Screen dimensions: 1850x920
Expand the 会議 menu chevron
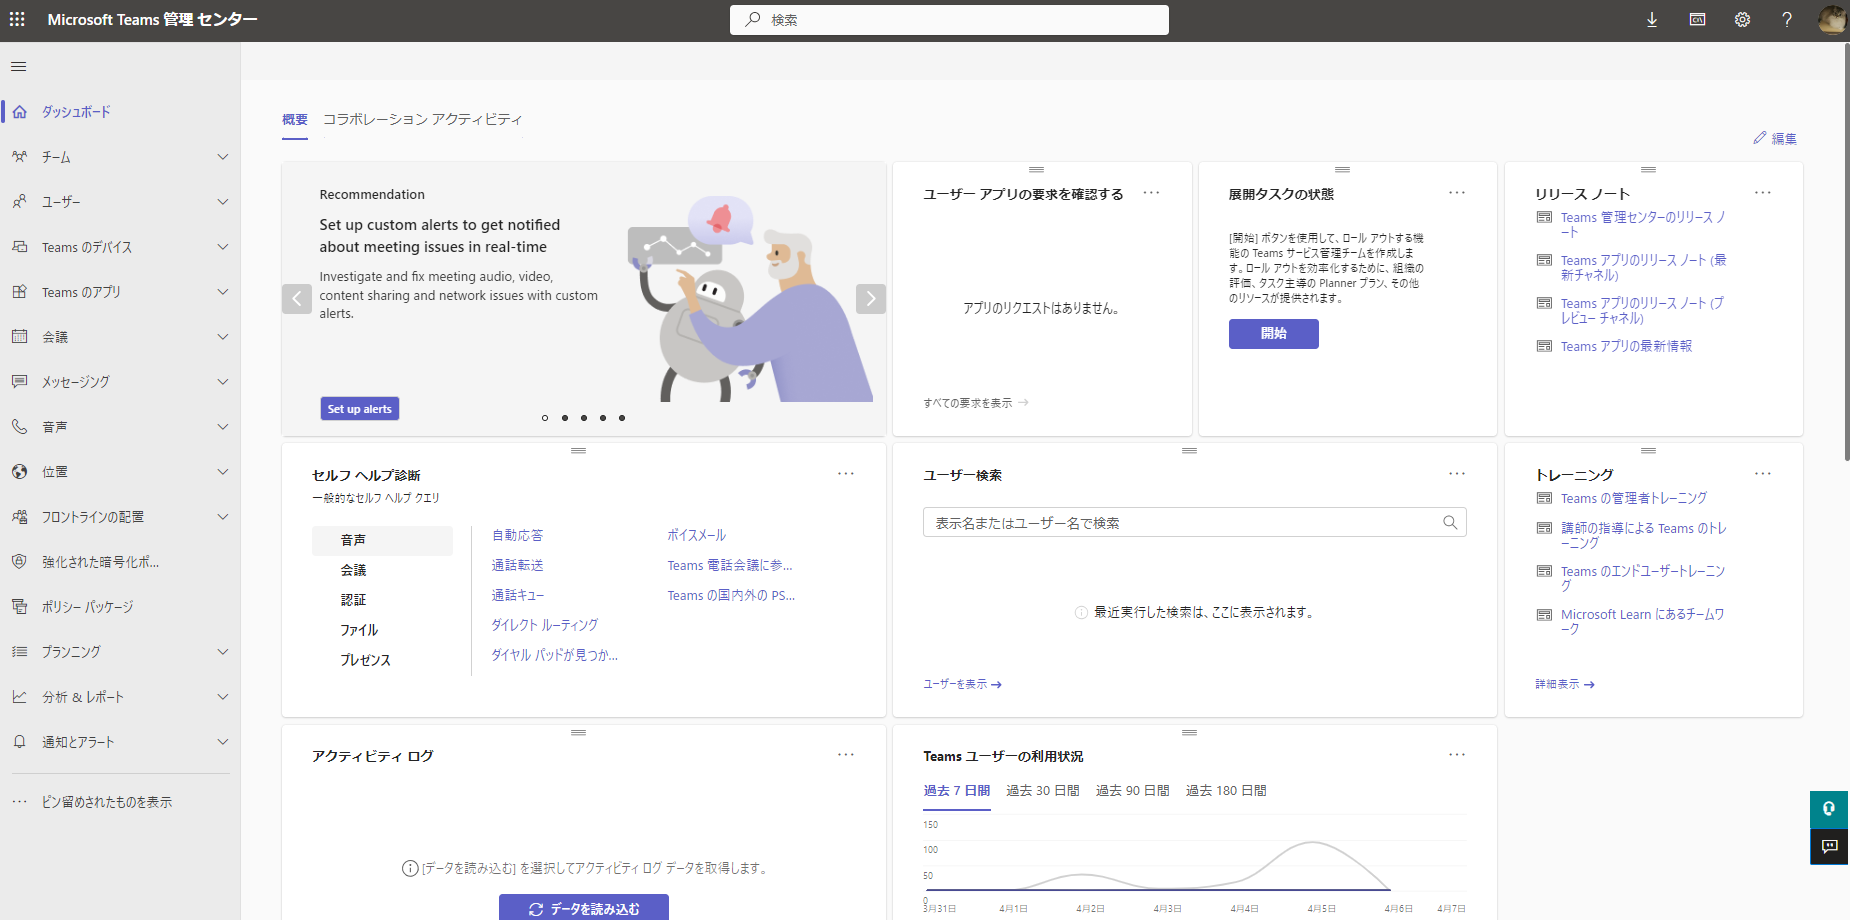(x=223, y=337)
